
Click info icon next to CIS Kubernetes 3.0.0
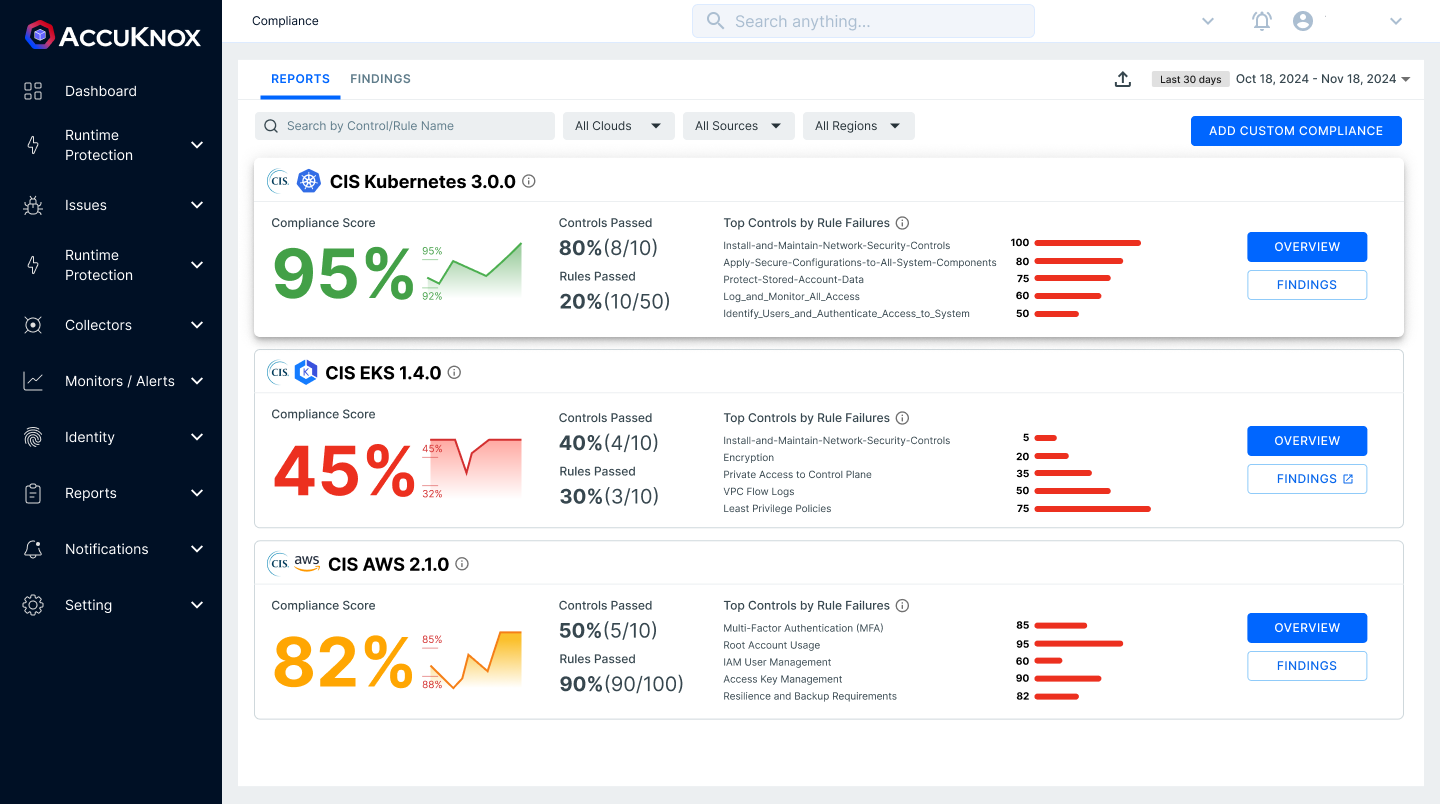(x=529, y=181)
